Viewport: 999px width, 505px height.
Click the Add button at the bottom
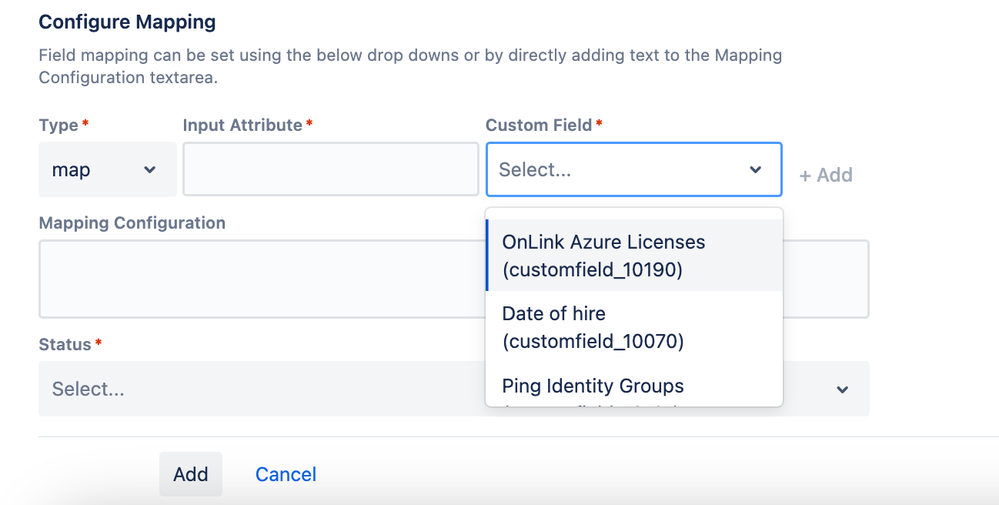coord(190,474)
